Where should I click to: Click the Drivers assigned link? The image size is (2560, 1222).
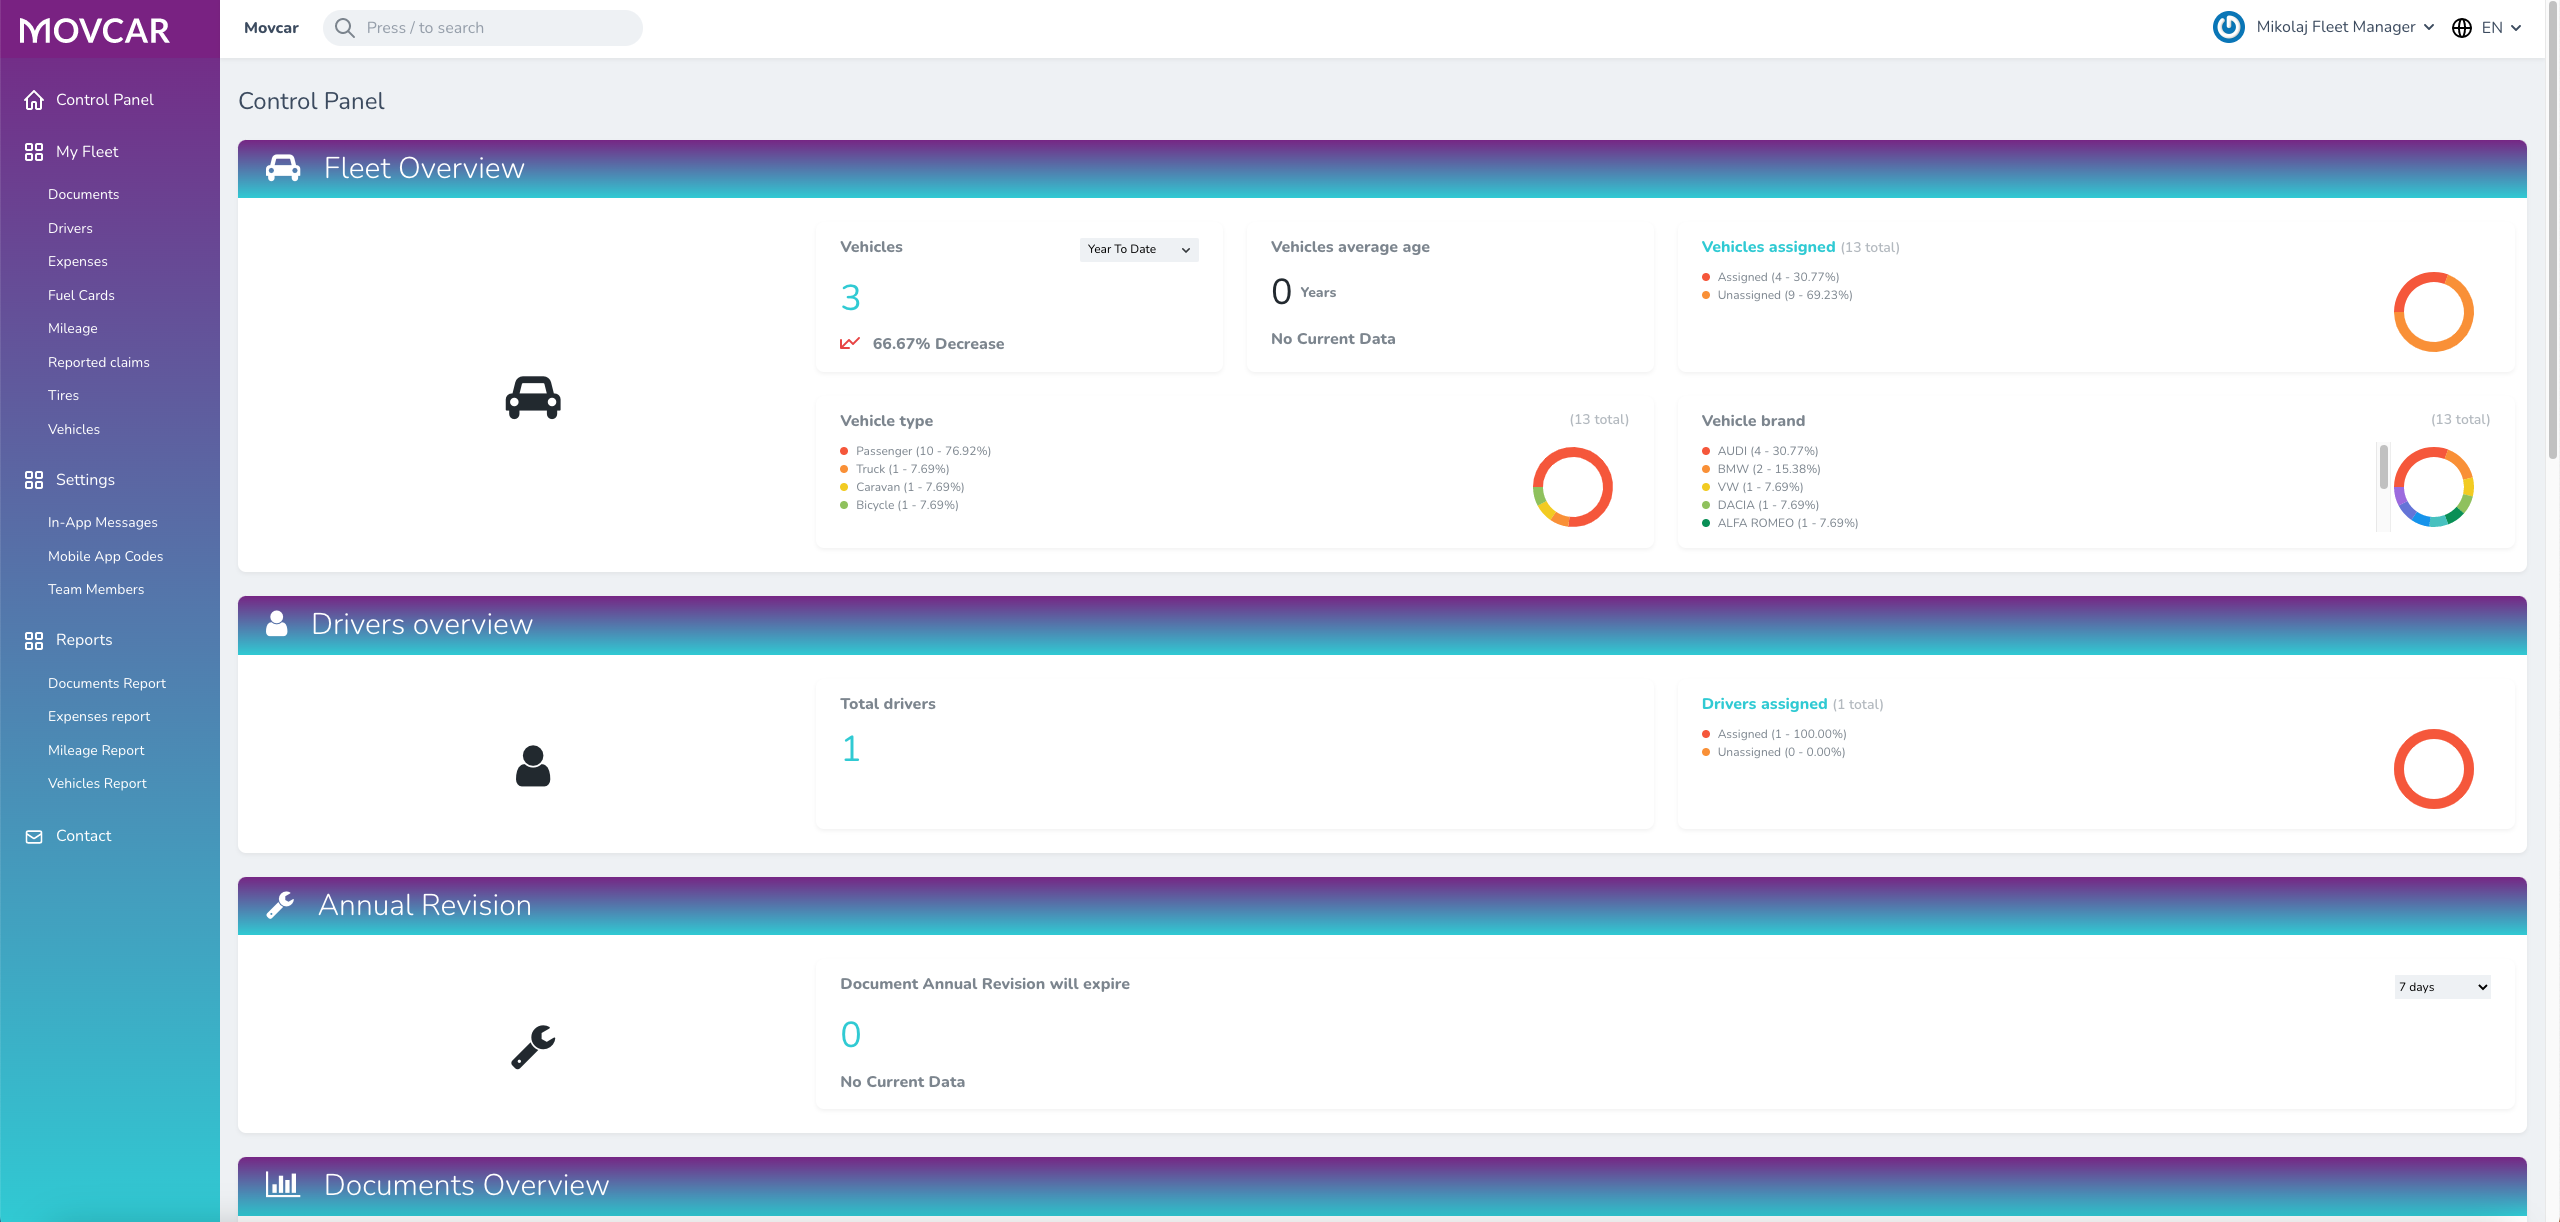[1765, 703]
